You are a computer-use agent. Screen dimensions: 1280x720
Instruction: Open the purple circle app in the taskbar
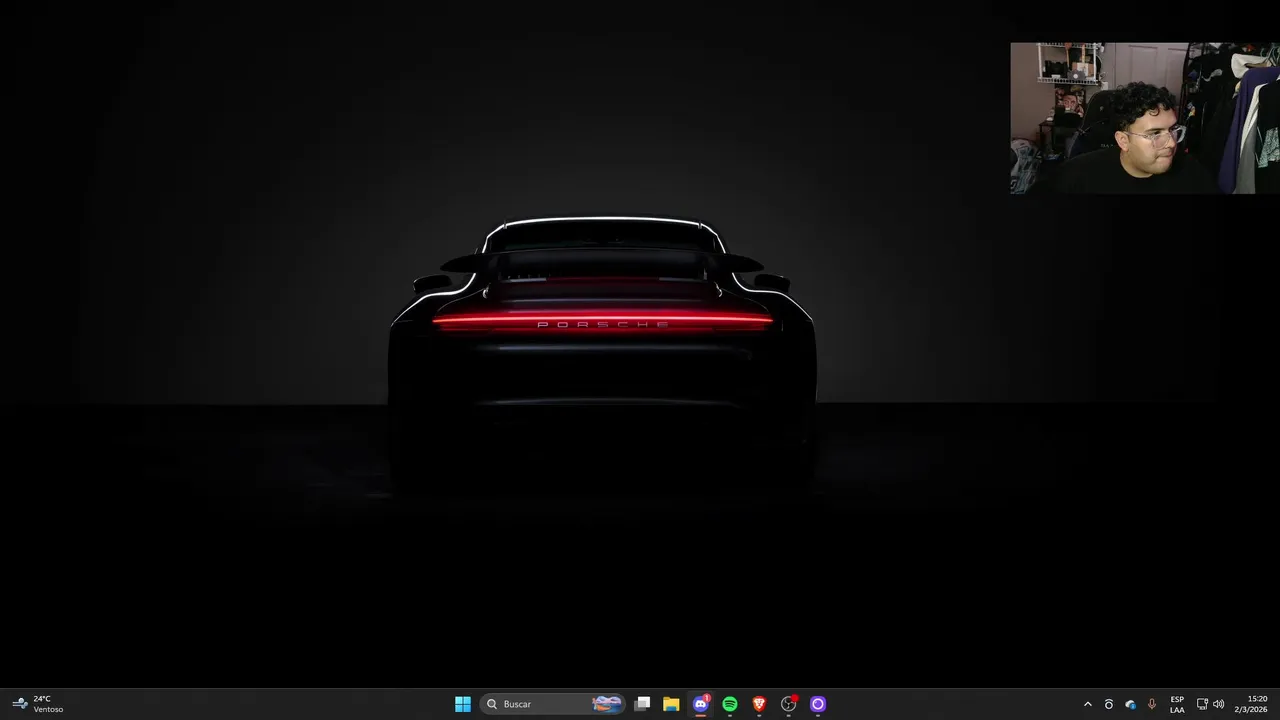(x=817, y=704)
